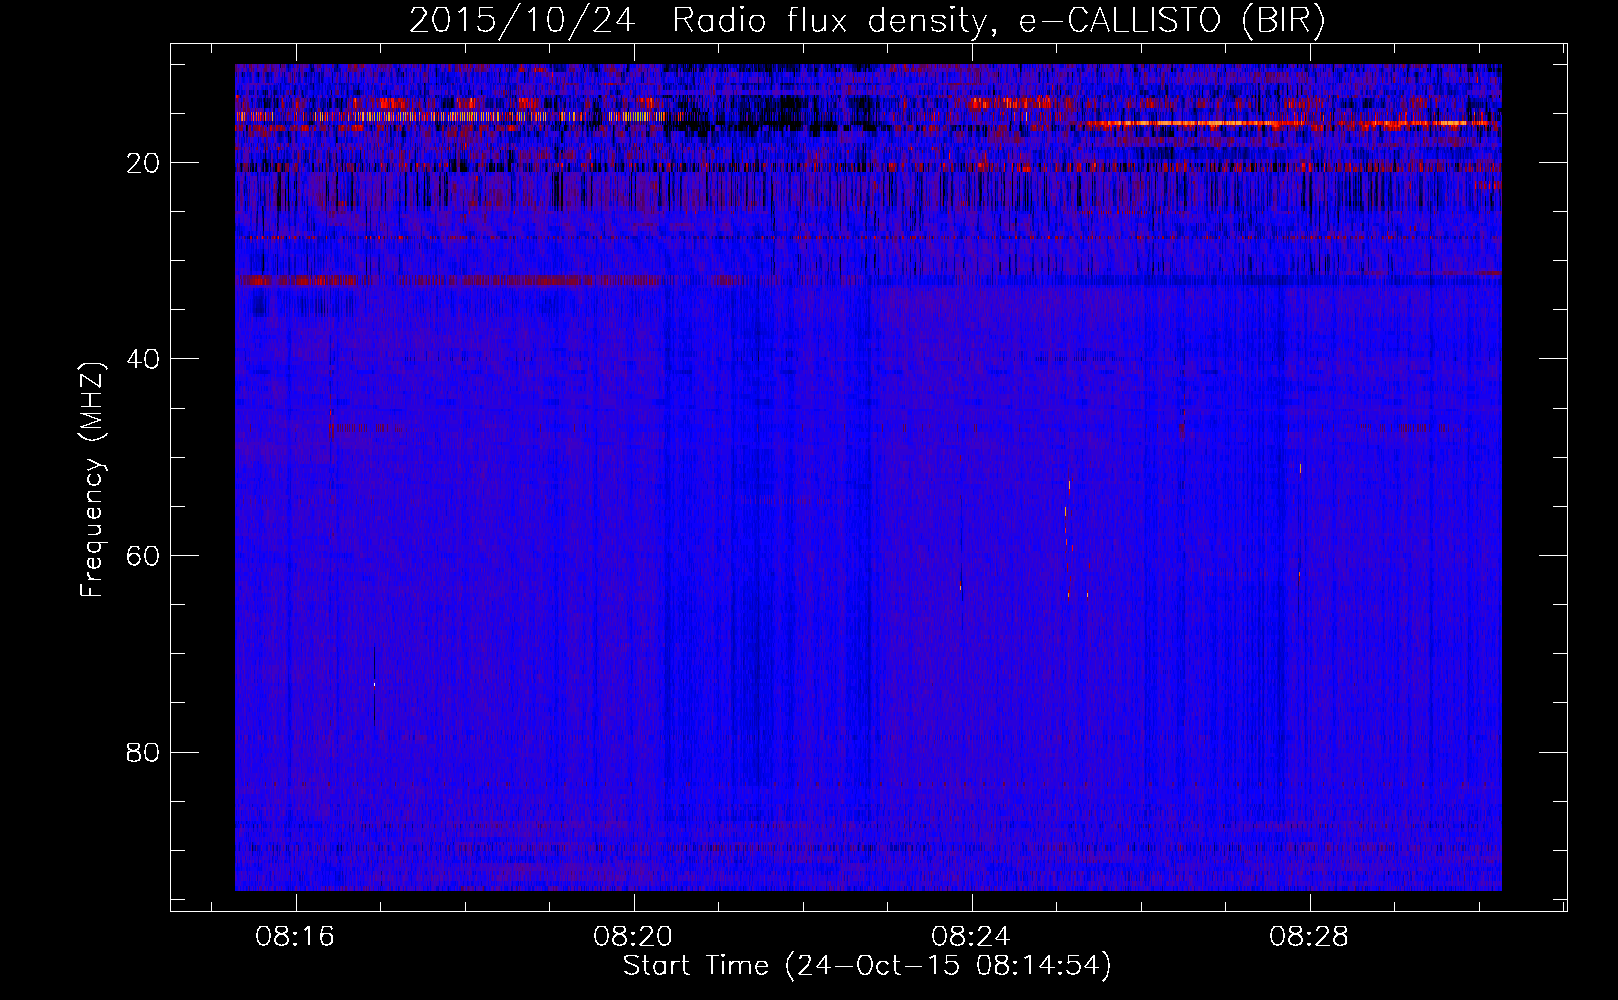Click the time tick label "08:24"
The image size is (1618, 1000).
pyautogui.click(x=971, y=937)
